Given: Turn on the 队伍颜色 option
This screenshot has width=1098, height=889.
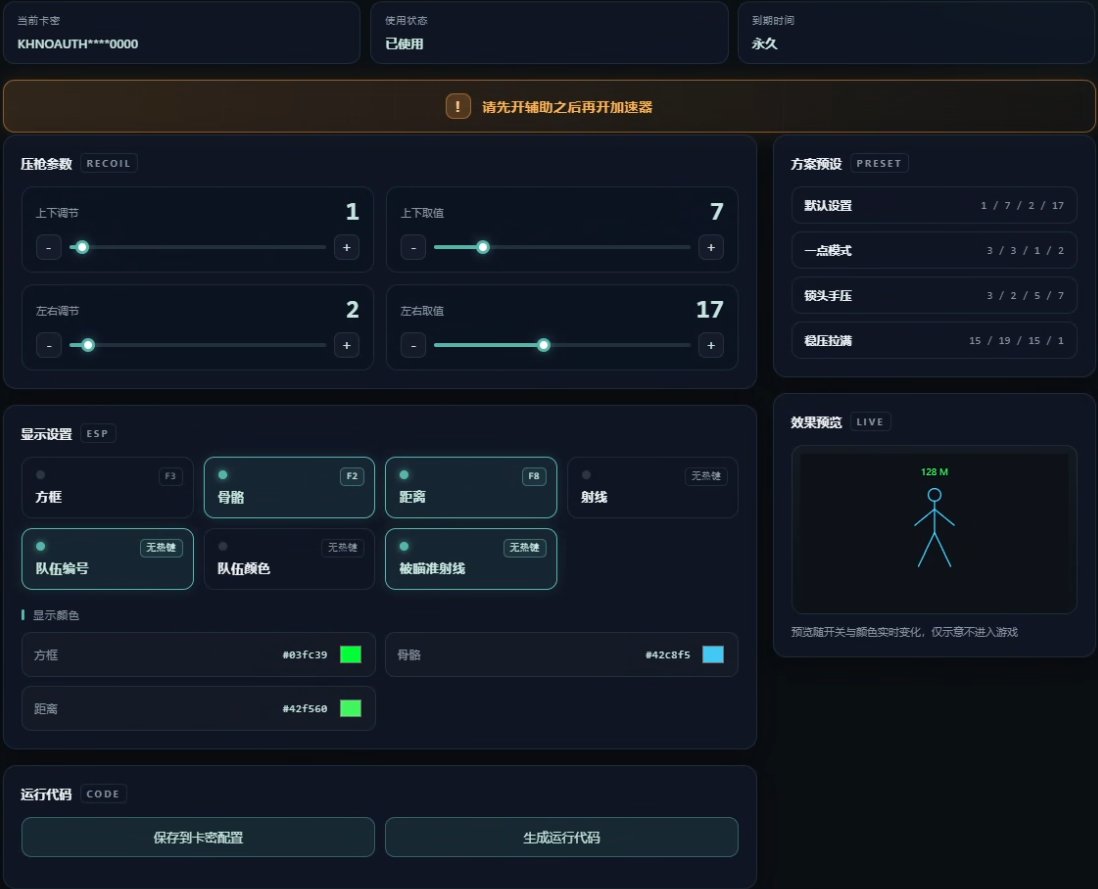Looking at the screenshot, I should click(x=289, y=559).
